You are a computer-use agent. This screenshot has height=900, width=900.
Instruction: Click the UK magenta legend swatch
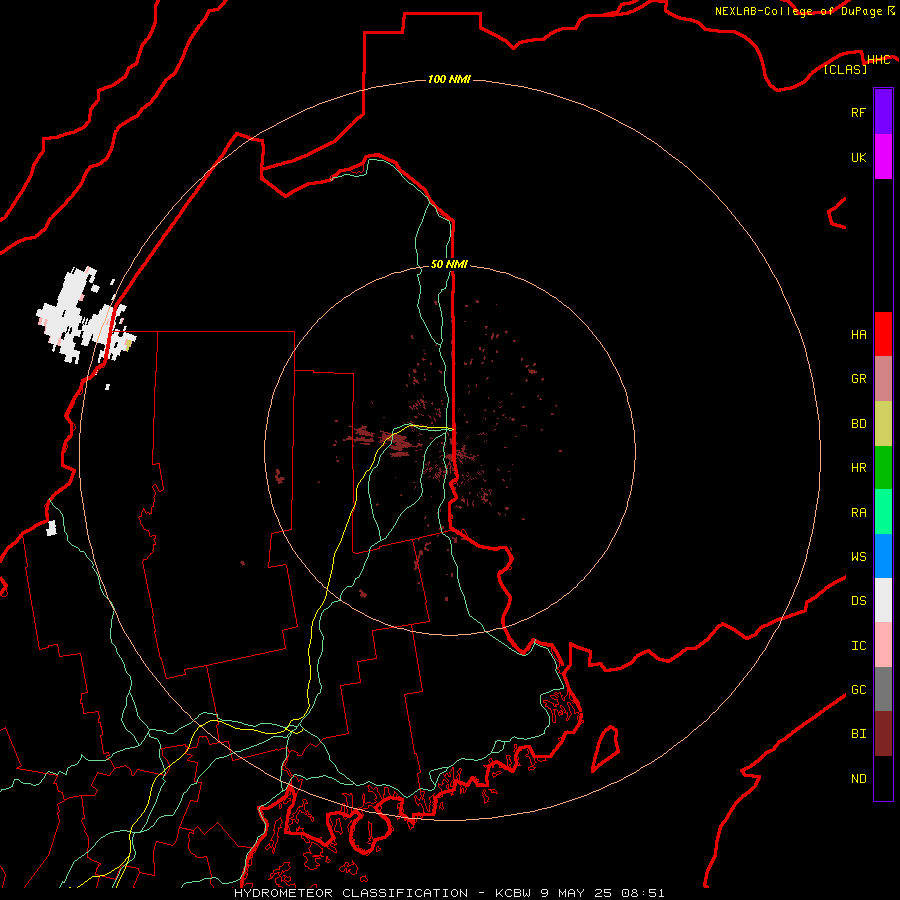coord(883,157)
